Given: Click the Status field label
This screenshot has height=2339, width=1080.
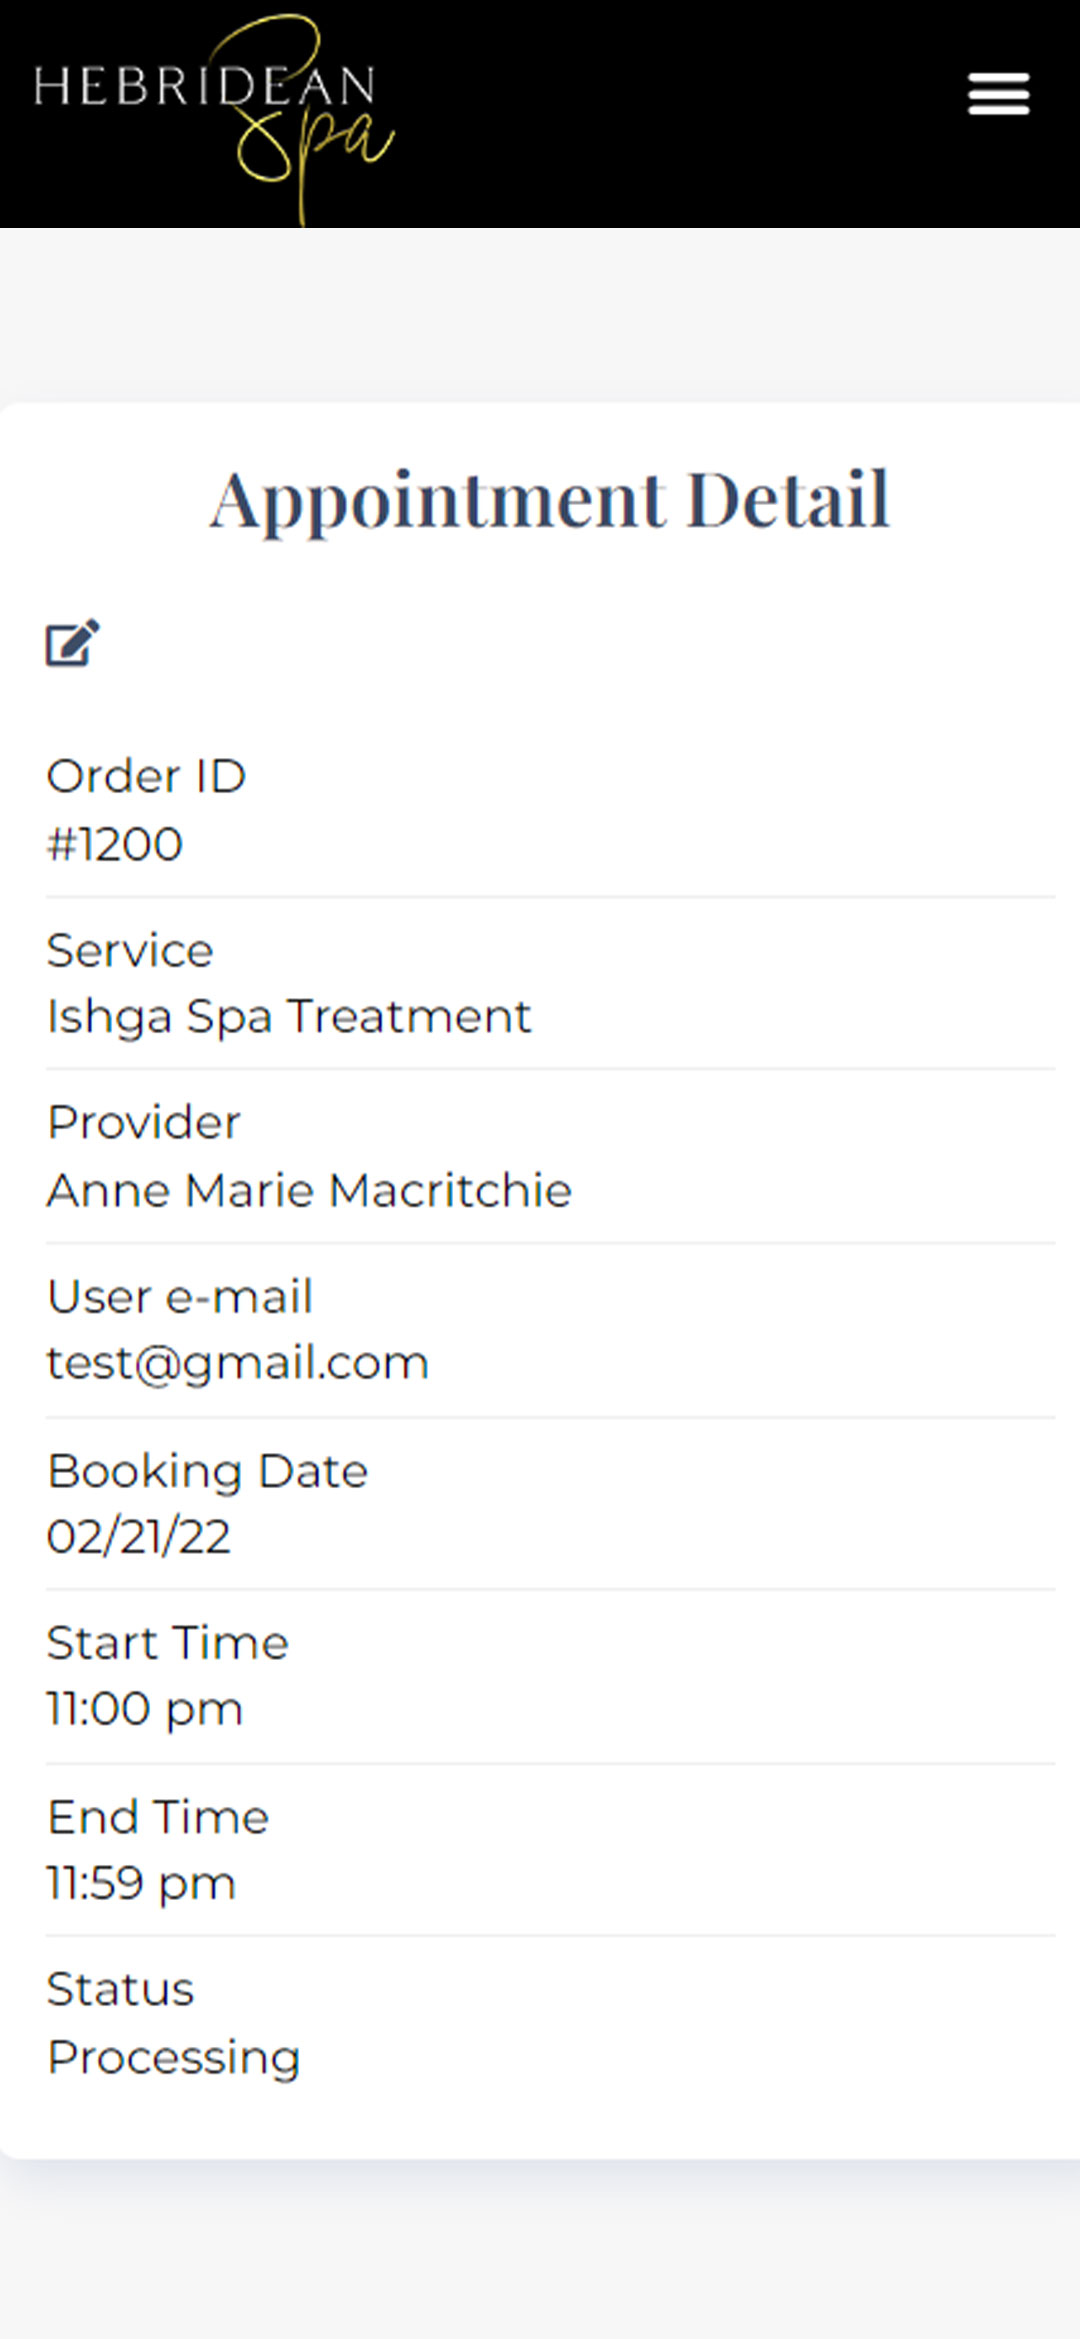Looking at the screenshot, I should 120,1989.
